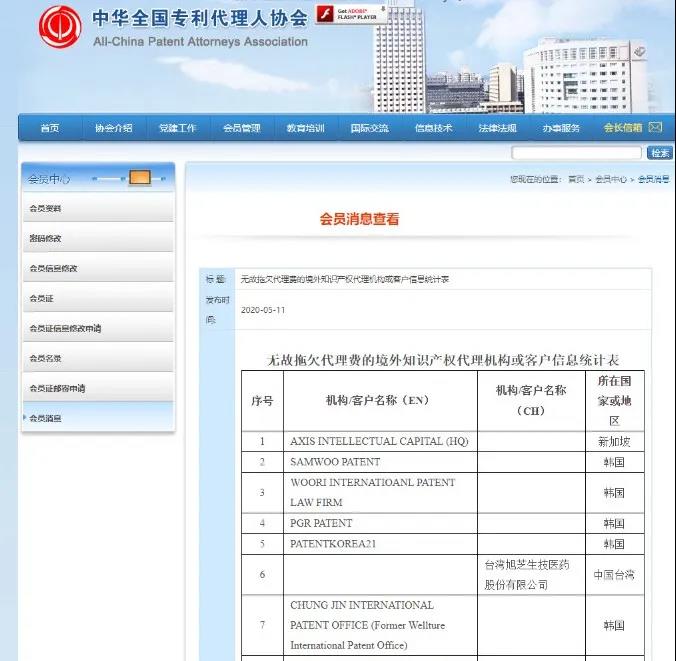
Task: Open 会员信息修改 in the sidebar
Action: point(98,268)
